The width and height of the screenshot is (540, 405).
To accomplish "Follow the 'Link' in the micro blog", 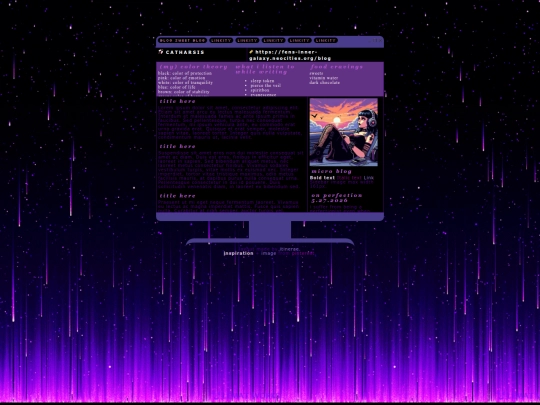I will 368,178.
